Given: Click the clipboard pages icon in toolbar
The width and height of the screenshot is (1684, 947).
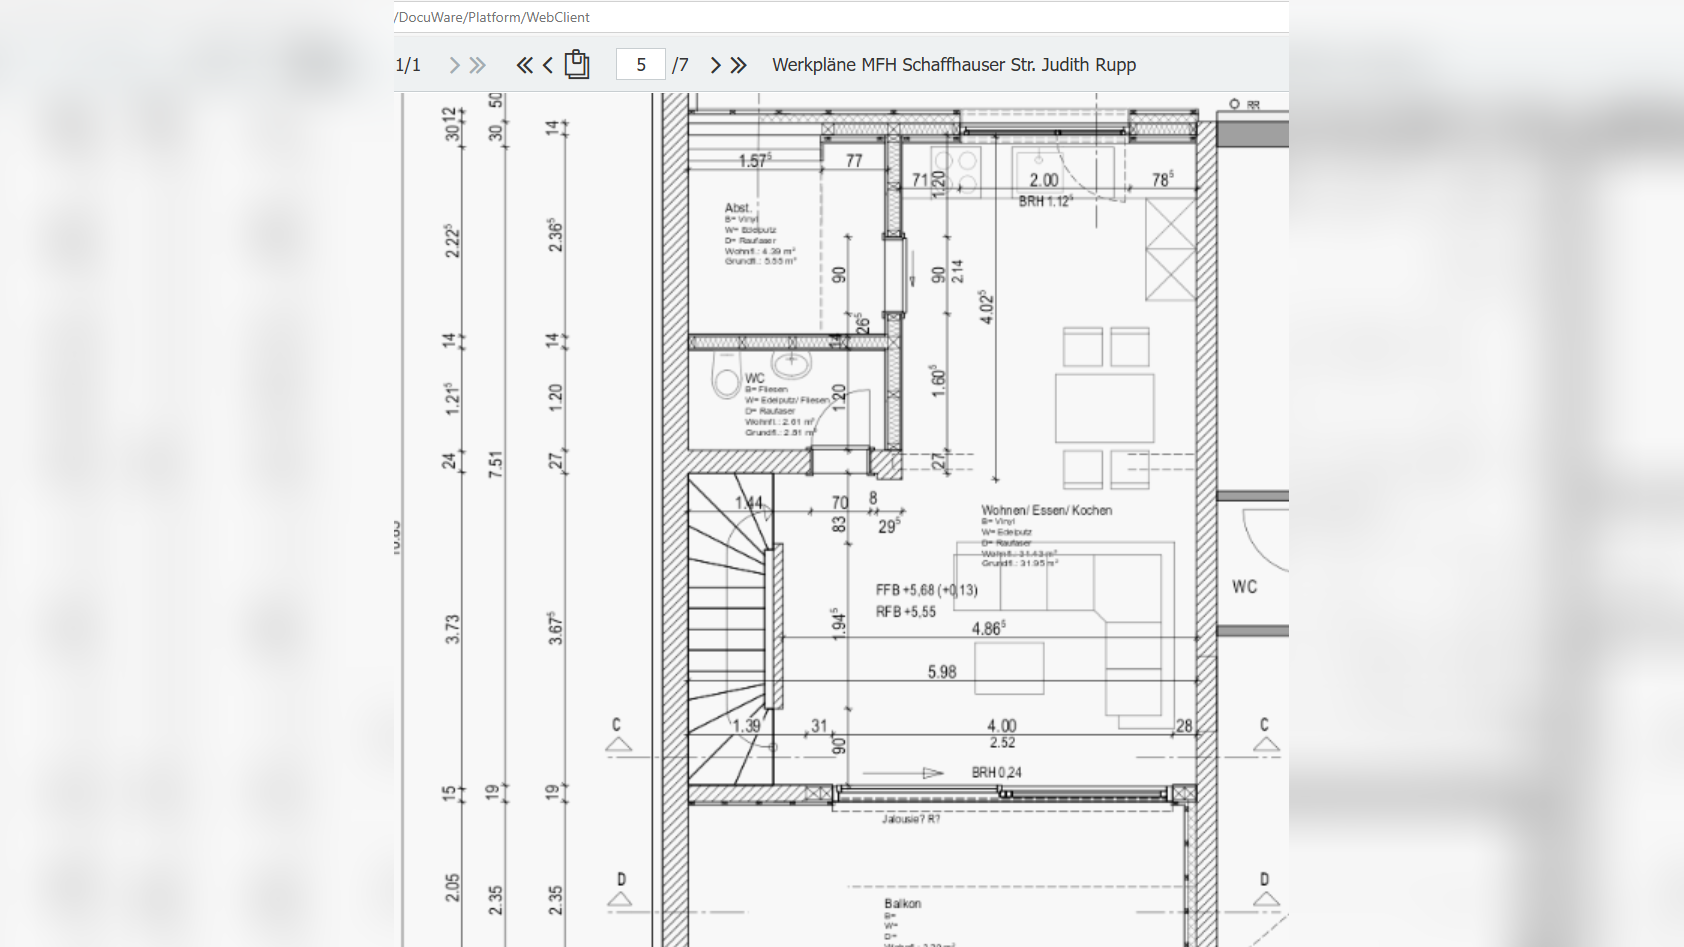Looking at the screenshot, I should point(577,64).
